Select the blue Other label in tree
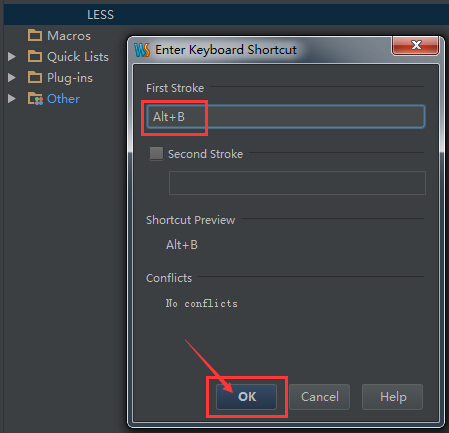The width and height of the screenshot is (449, 433). (x=63, y=99)
